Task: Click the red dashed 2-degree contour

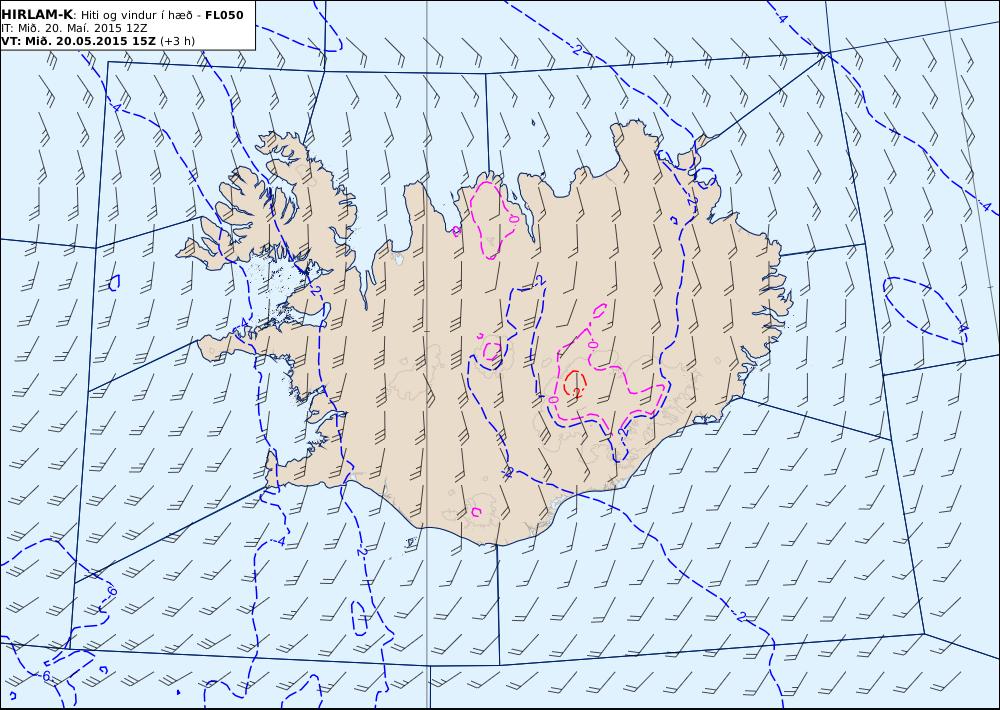Action: click(575, 383)
